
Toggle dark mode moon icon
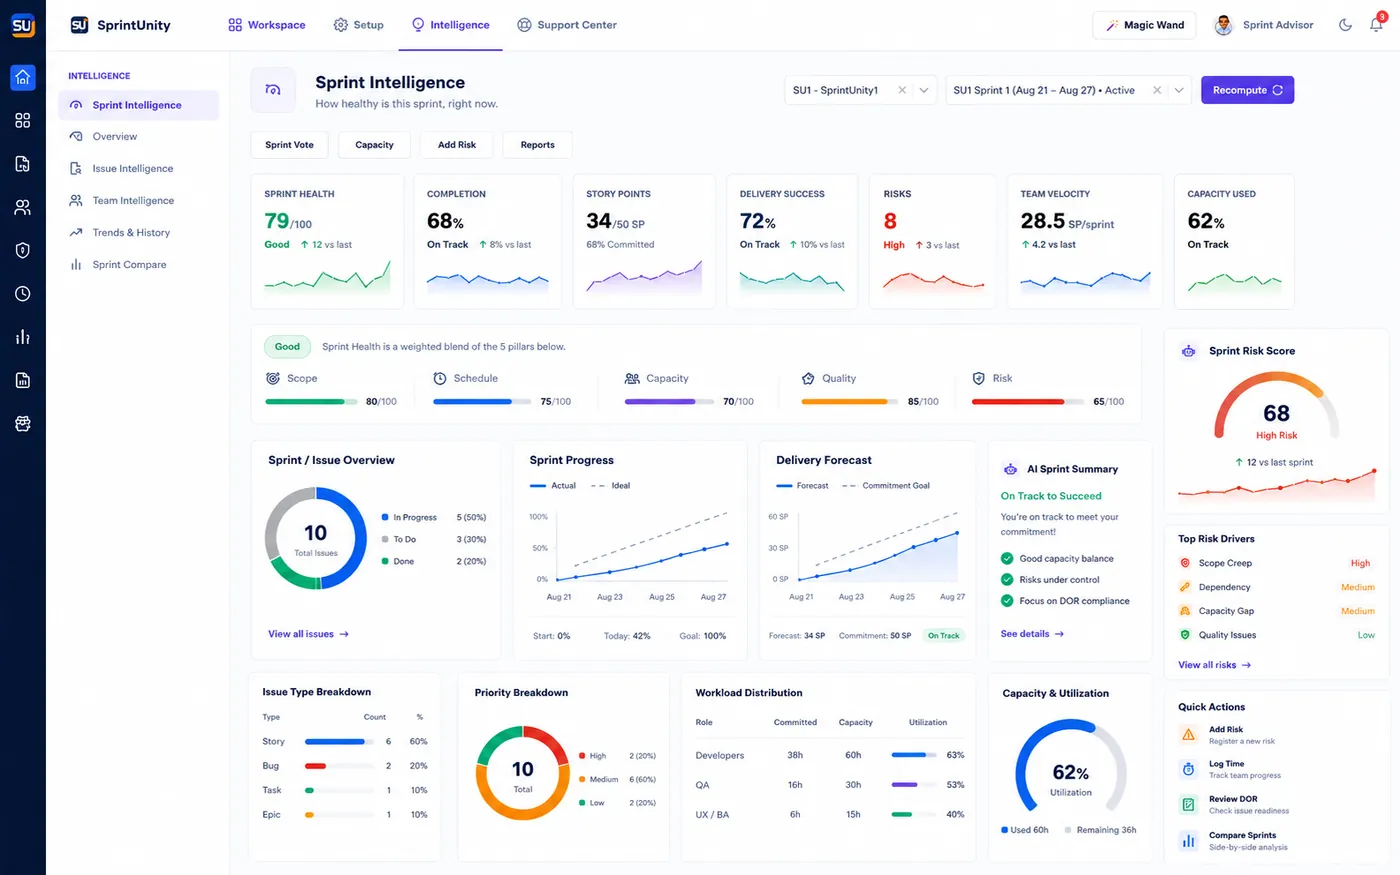1345,25
